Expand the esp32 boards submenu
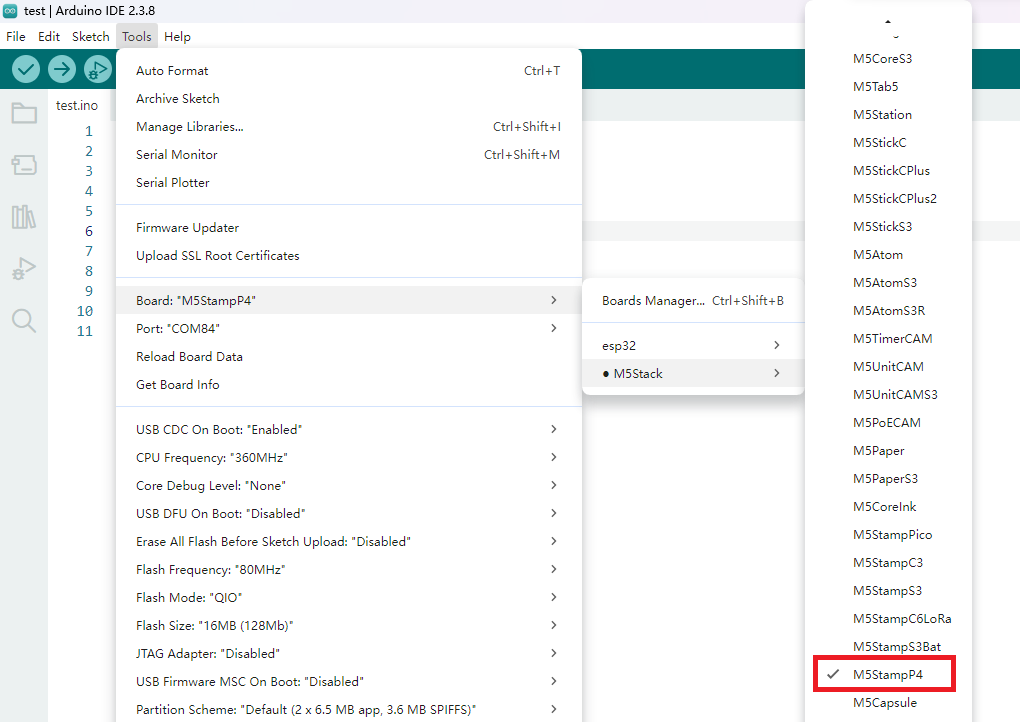The height and width of the screenshot is (722, 1020). click(692, 345)
